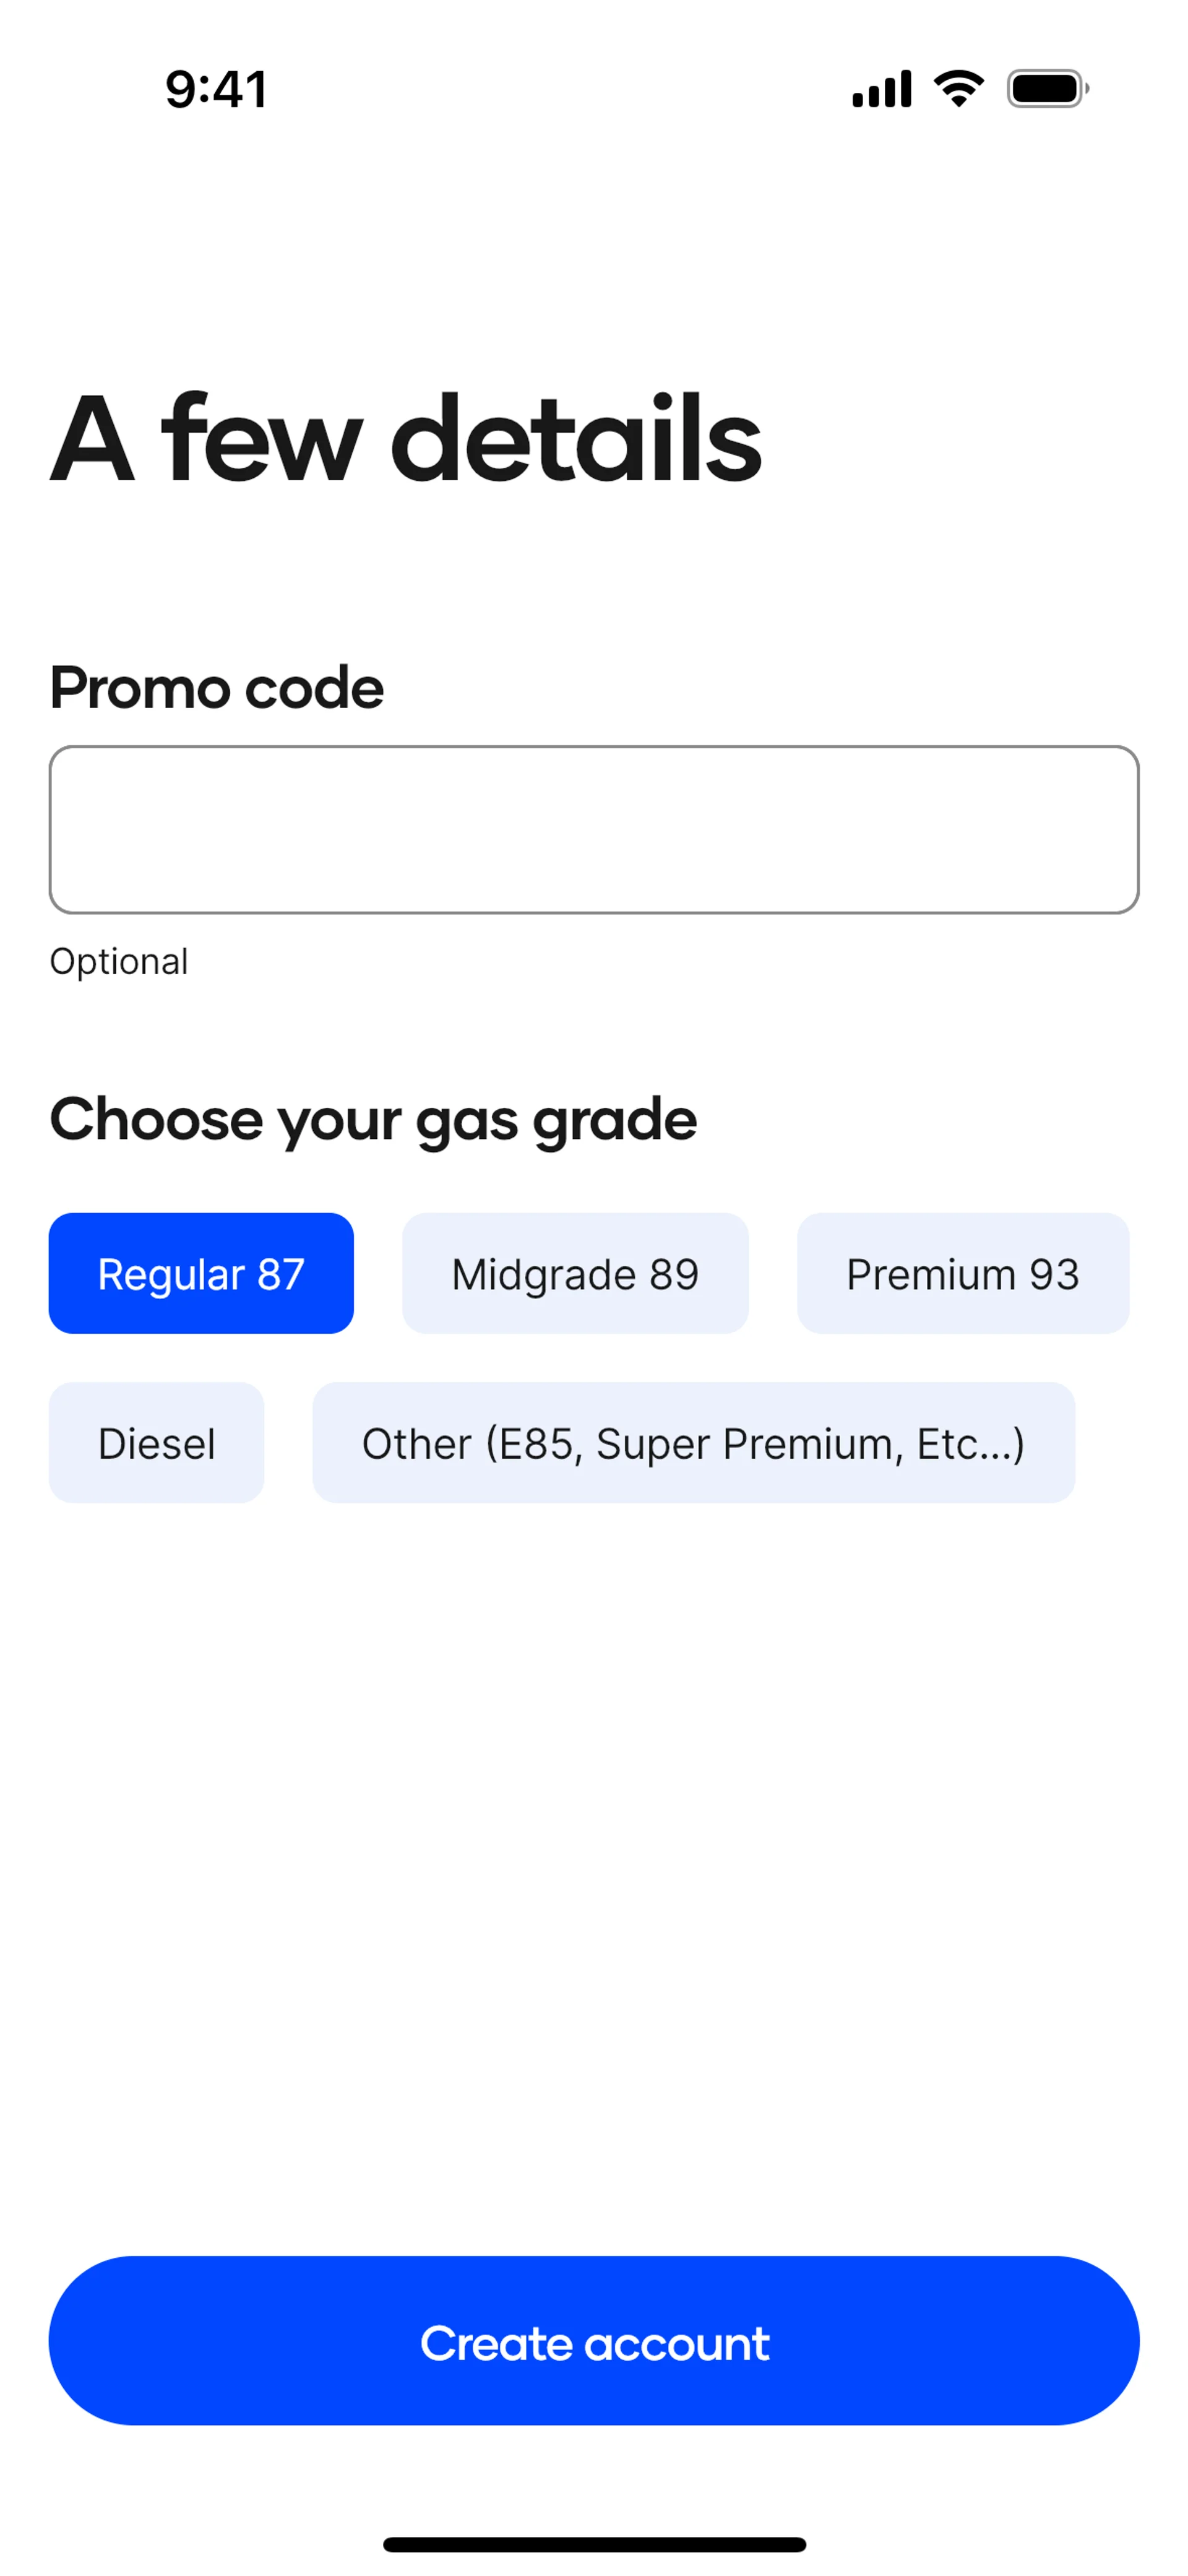Focus the Promo code text field
The image size is (1188, 2576).
click(594, 829)
